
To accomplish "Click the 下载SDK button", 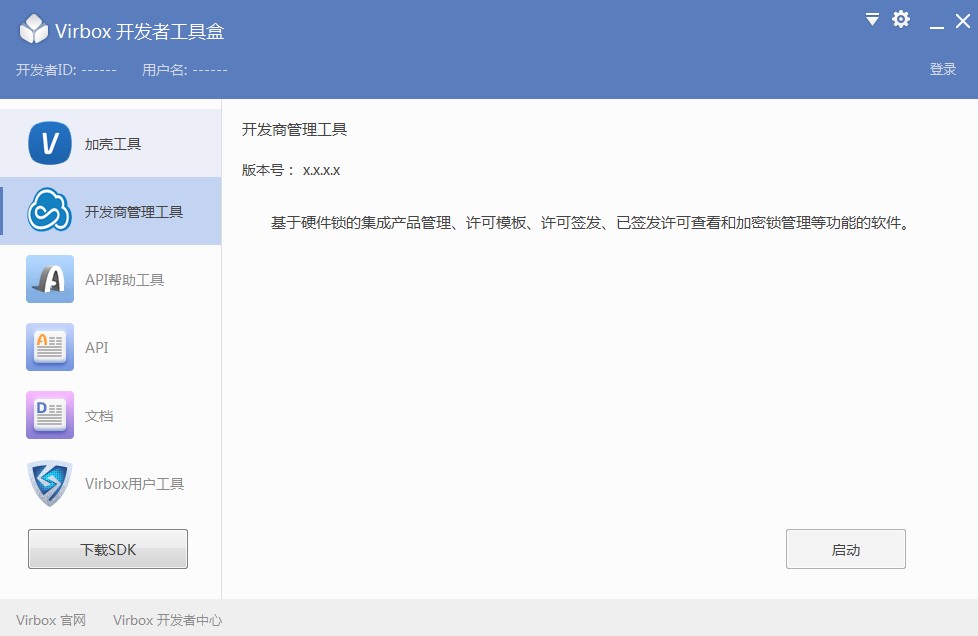I will click(107, 548).
